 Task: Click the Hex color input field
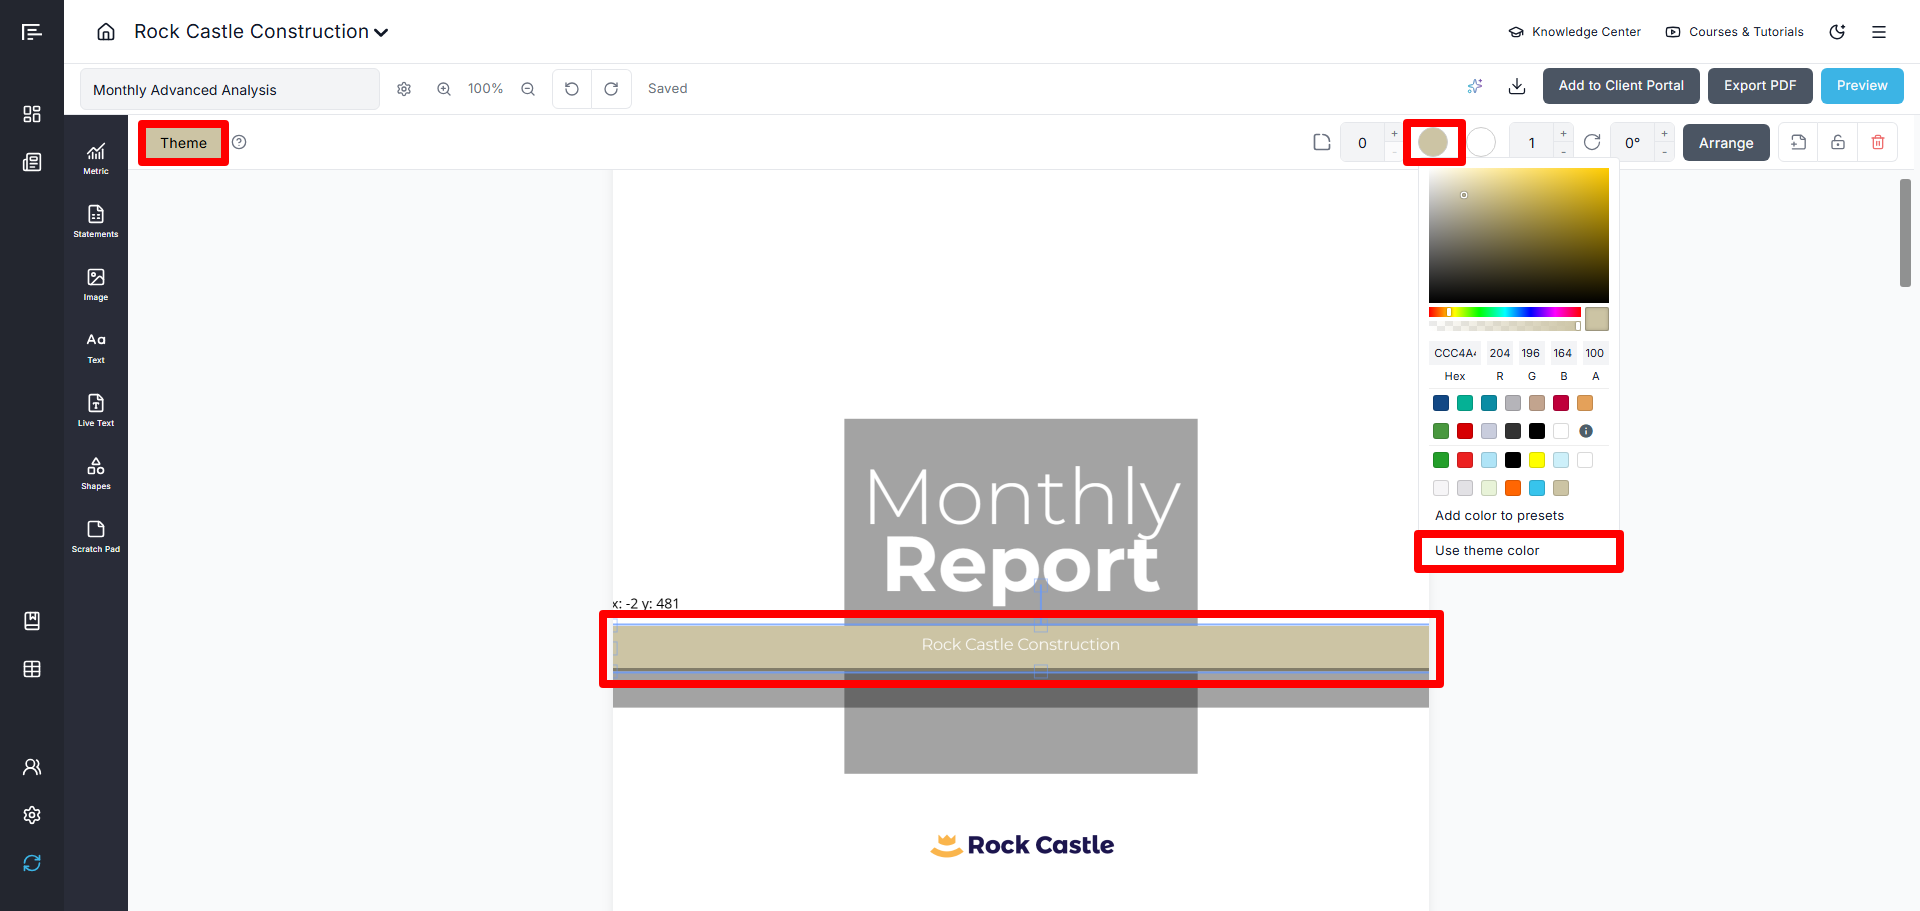click(1455, 353)
